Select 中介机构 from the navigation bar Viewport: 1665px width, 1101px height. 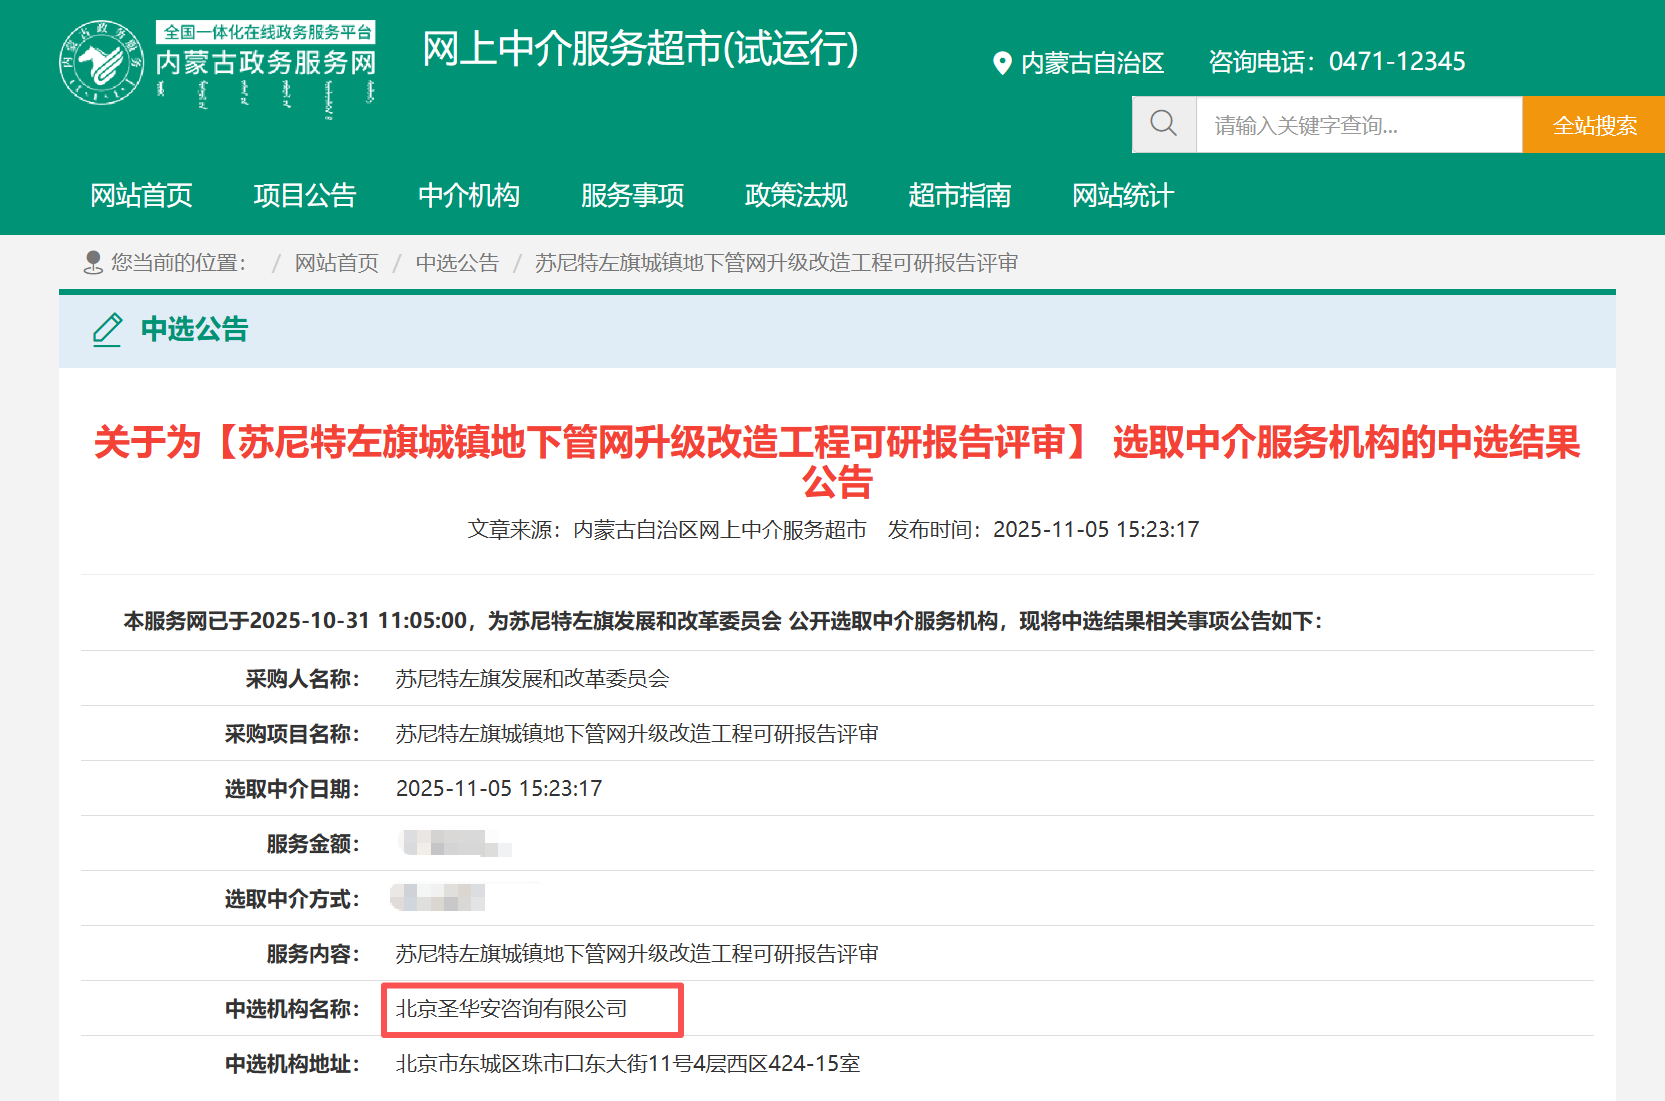(x=469, y=196)
